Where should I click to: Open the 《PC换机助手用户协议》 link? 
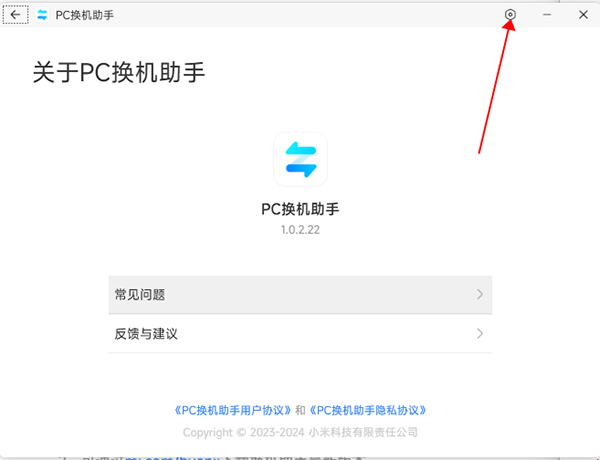point(233,410)
